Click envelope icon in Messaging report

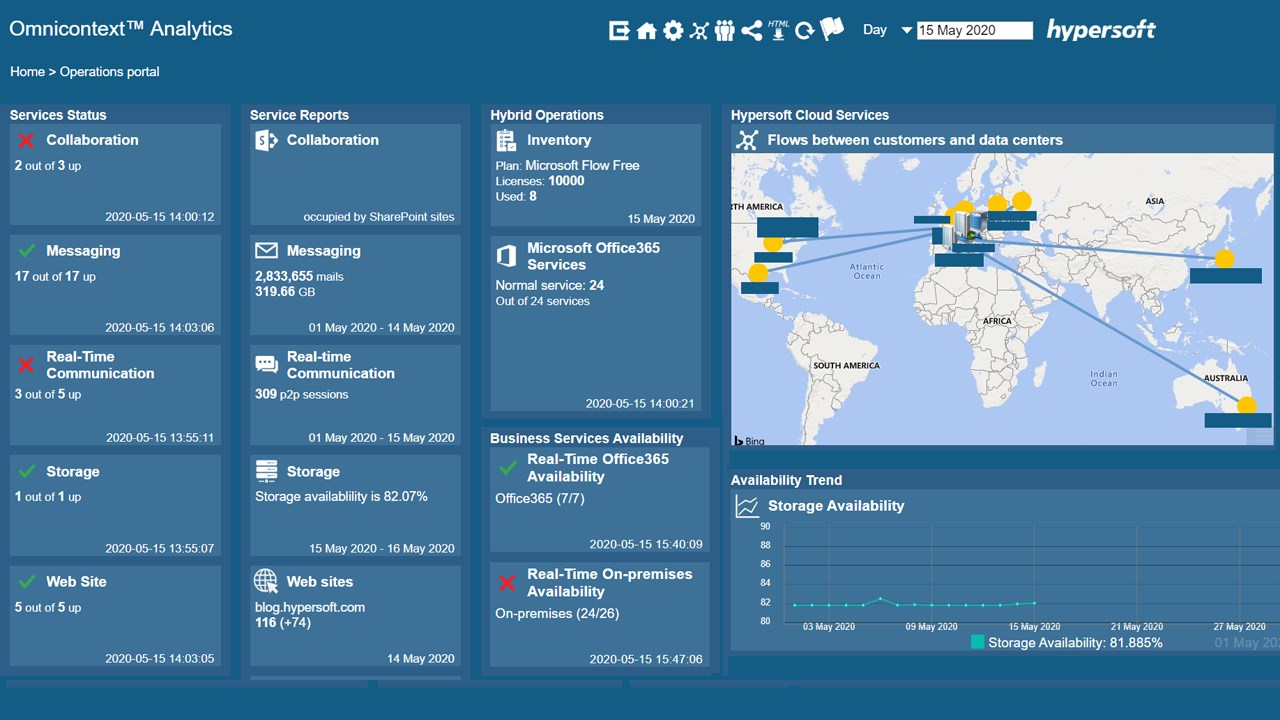click(x=266, y=250)
